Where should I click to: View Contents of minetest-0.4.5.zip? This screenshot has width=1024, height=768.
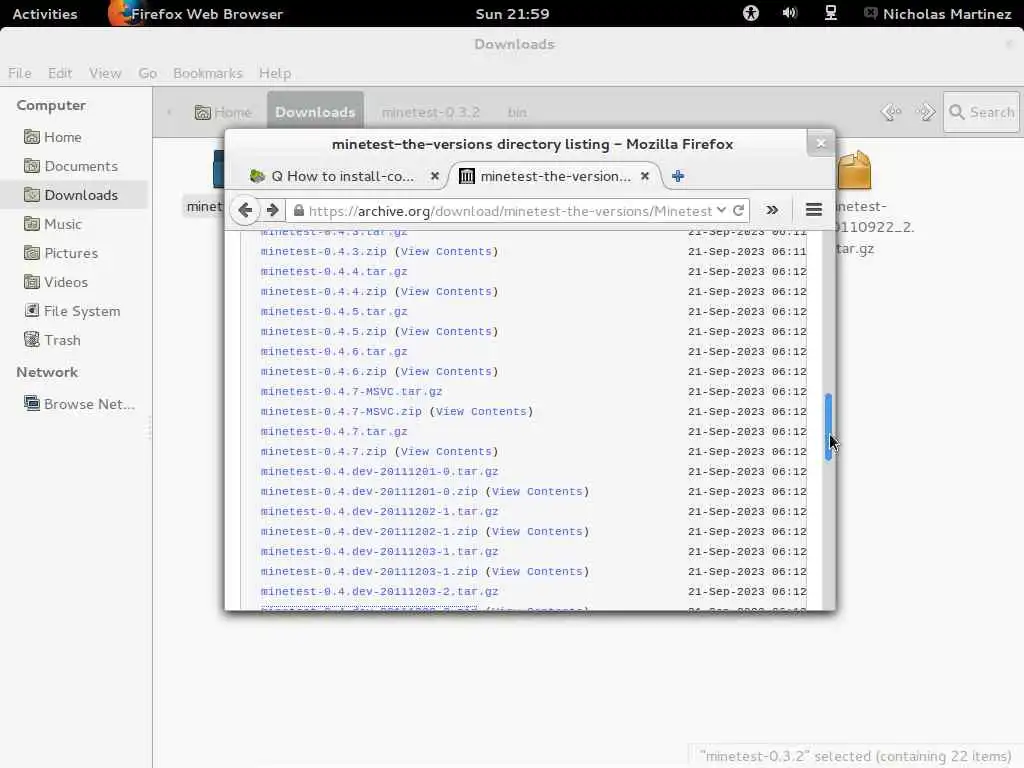coord(446,332)
